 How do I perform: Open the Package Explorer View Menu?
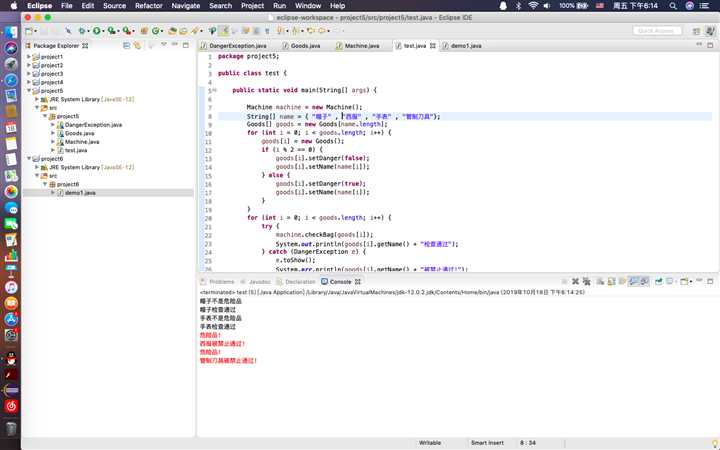coord(164,45)
